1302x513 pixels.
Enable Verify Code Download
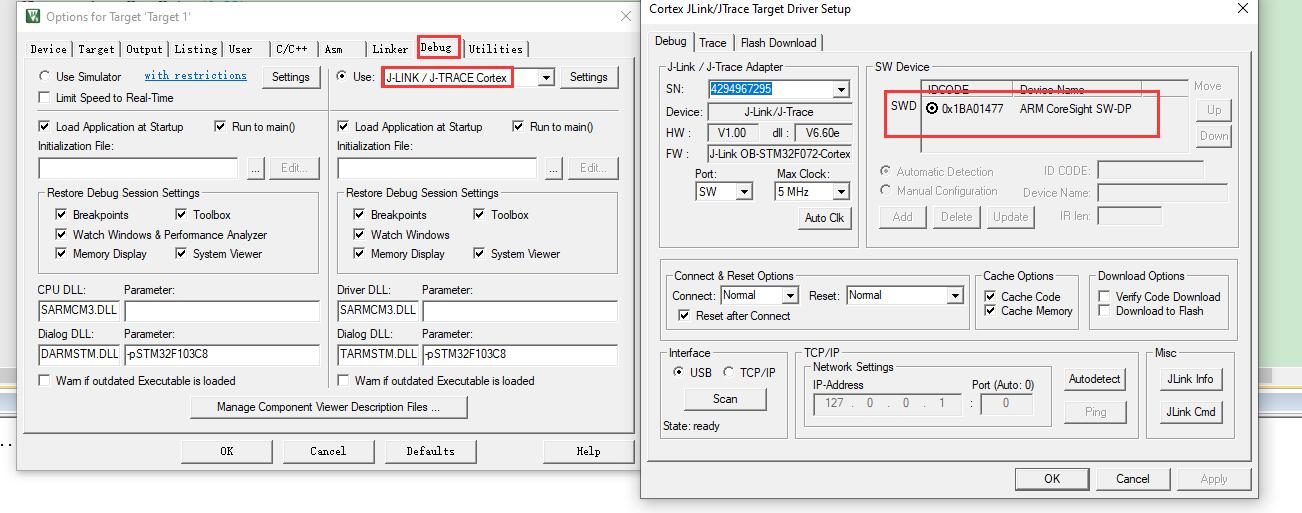point(1105,297)
